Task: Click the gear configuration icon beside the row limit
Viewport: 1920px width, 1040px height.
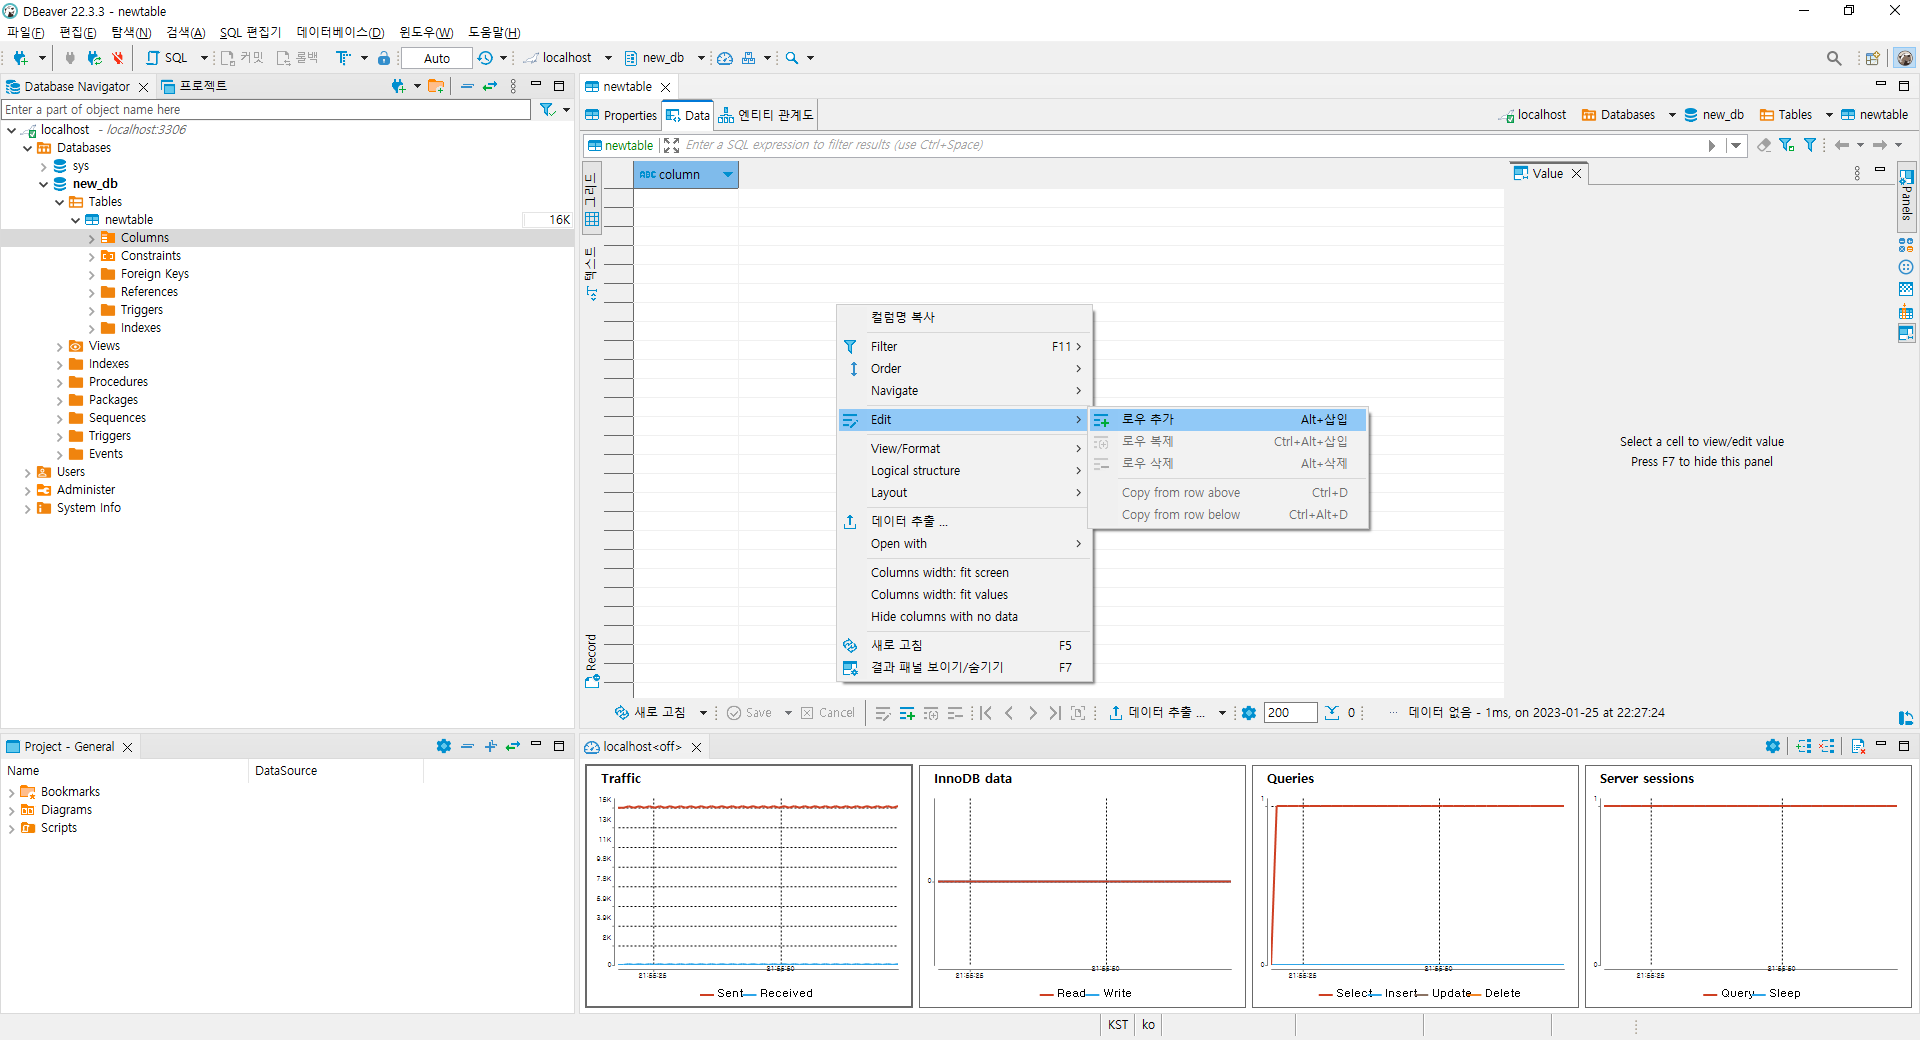Action: pos(1249,713)
